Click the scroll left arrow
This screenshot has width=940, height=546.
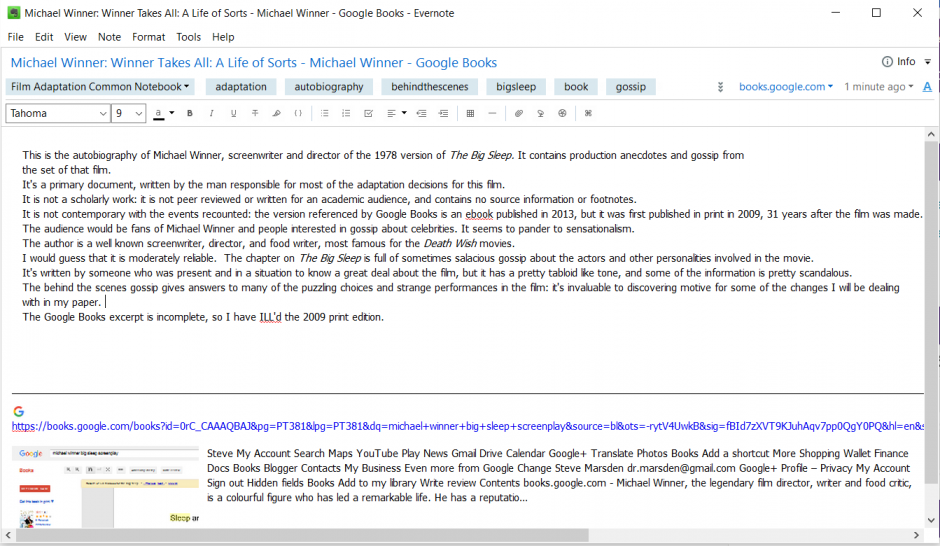[x=8, y=535]
